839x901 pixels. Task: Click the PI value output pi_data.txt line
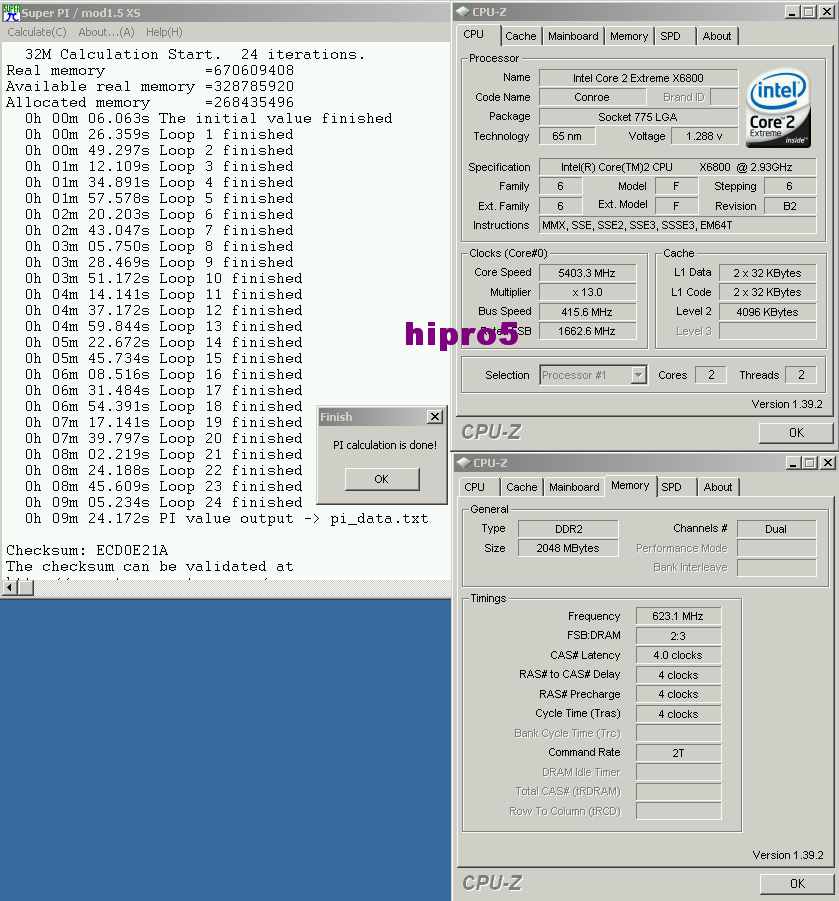226,518
